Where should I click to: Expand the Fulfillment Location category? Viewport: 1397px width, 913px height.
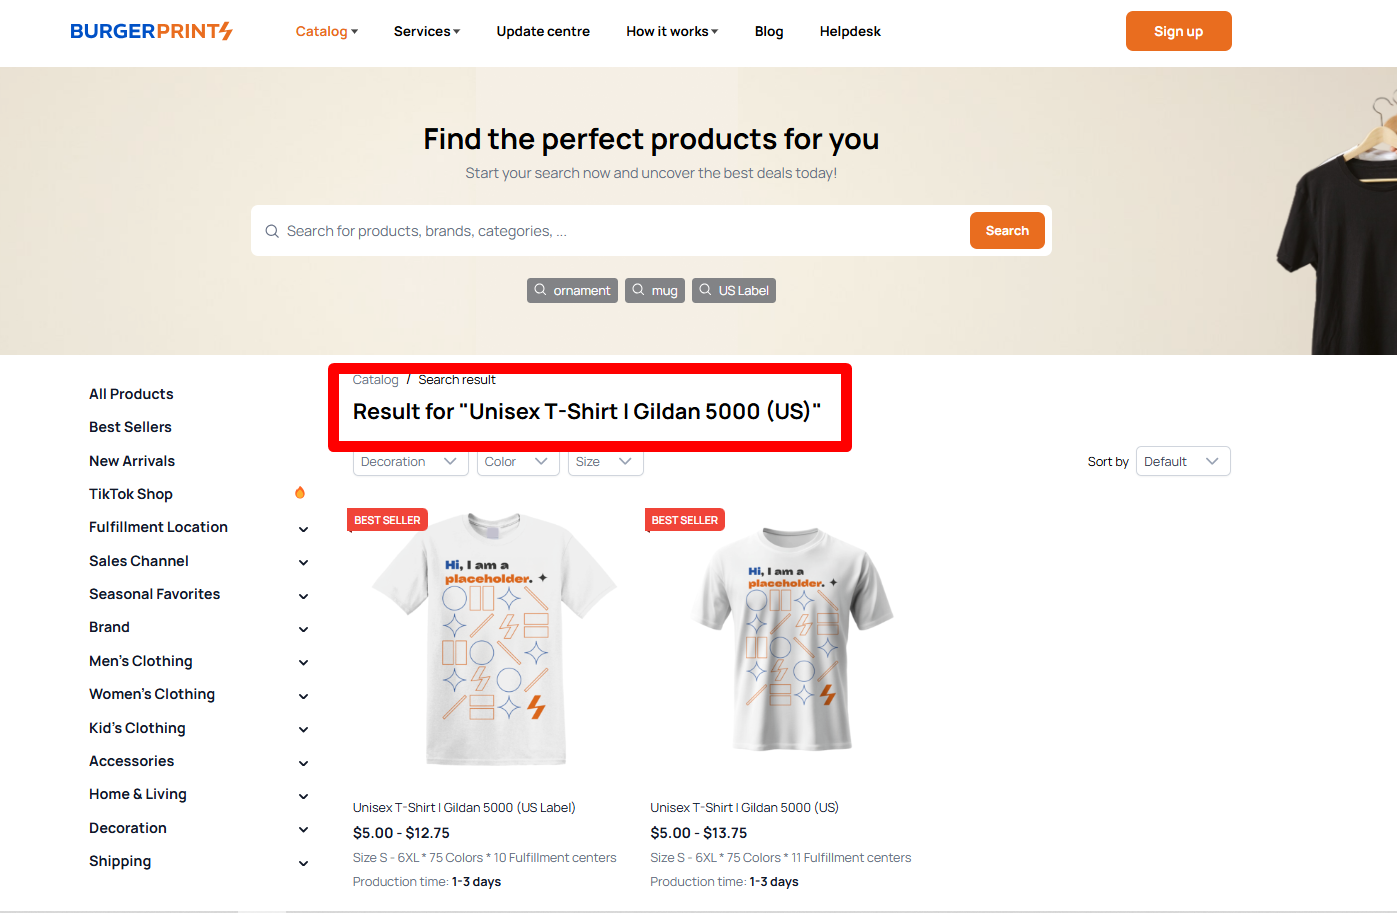pyautogui.click(x=303, y=528)
